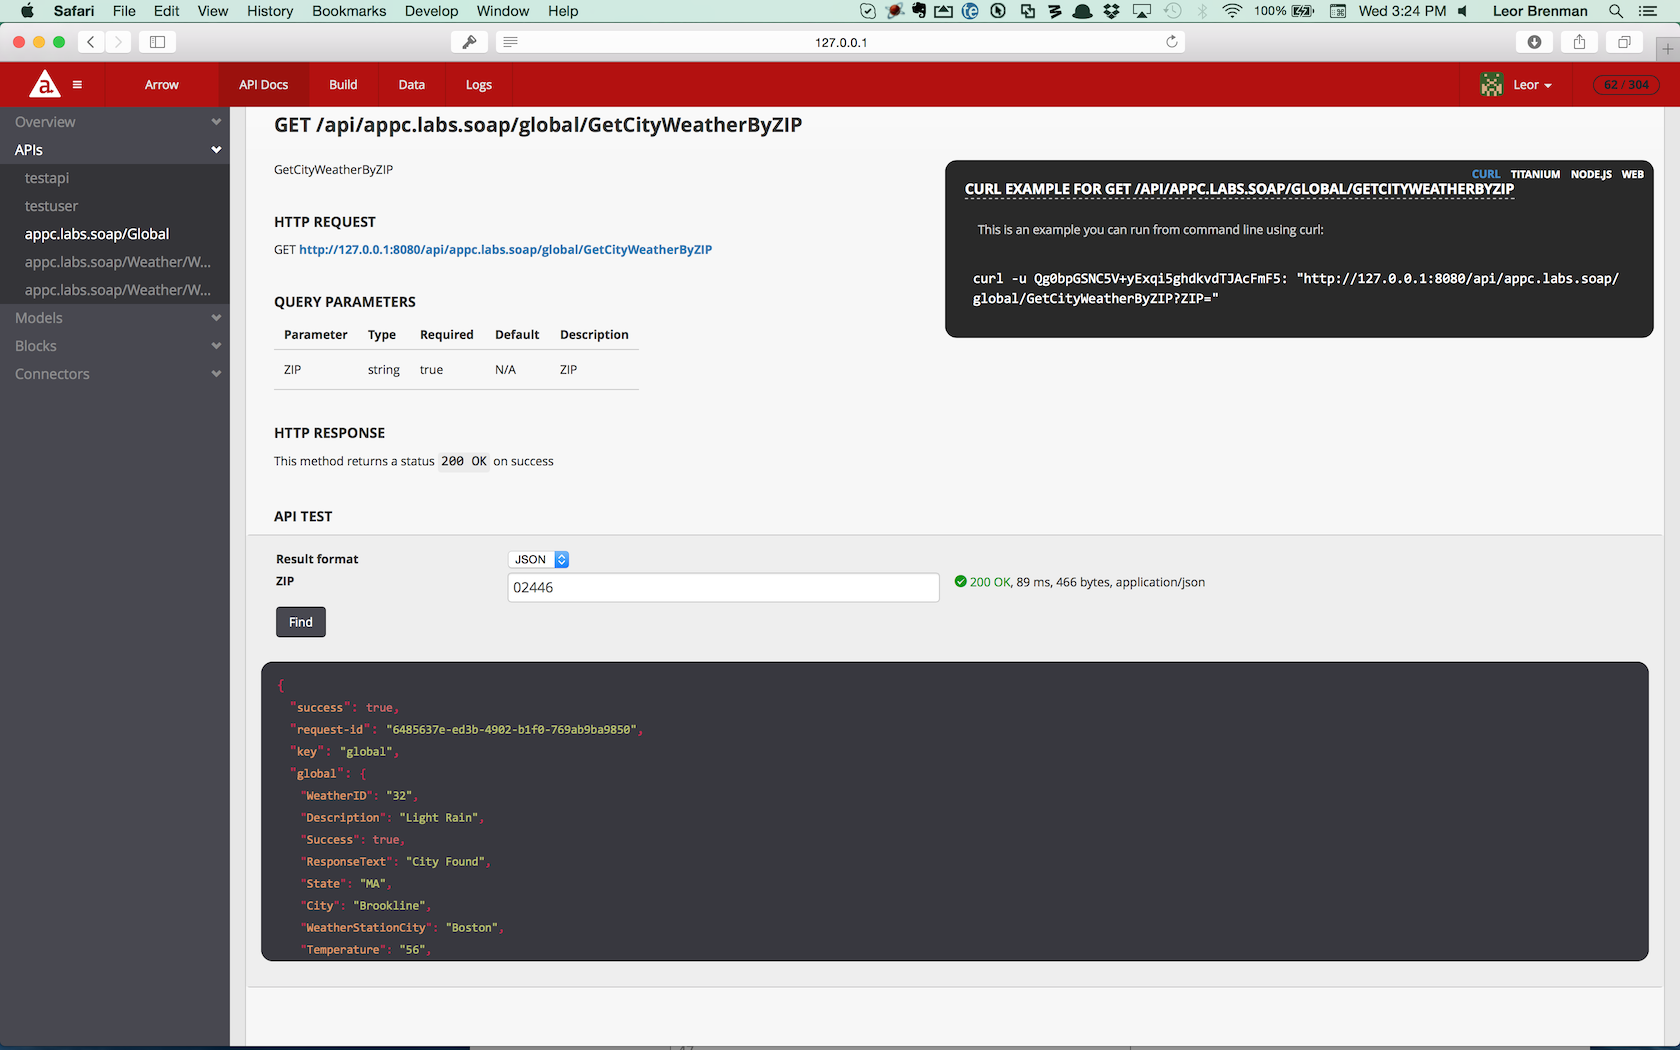Screen dimensions: 1680x1050
Task: Click Safari's forward navigation arrow
Action: coord(118,42)
